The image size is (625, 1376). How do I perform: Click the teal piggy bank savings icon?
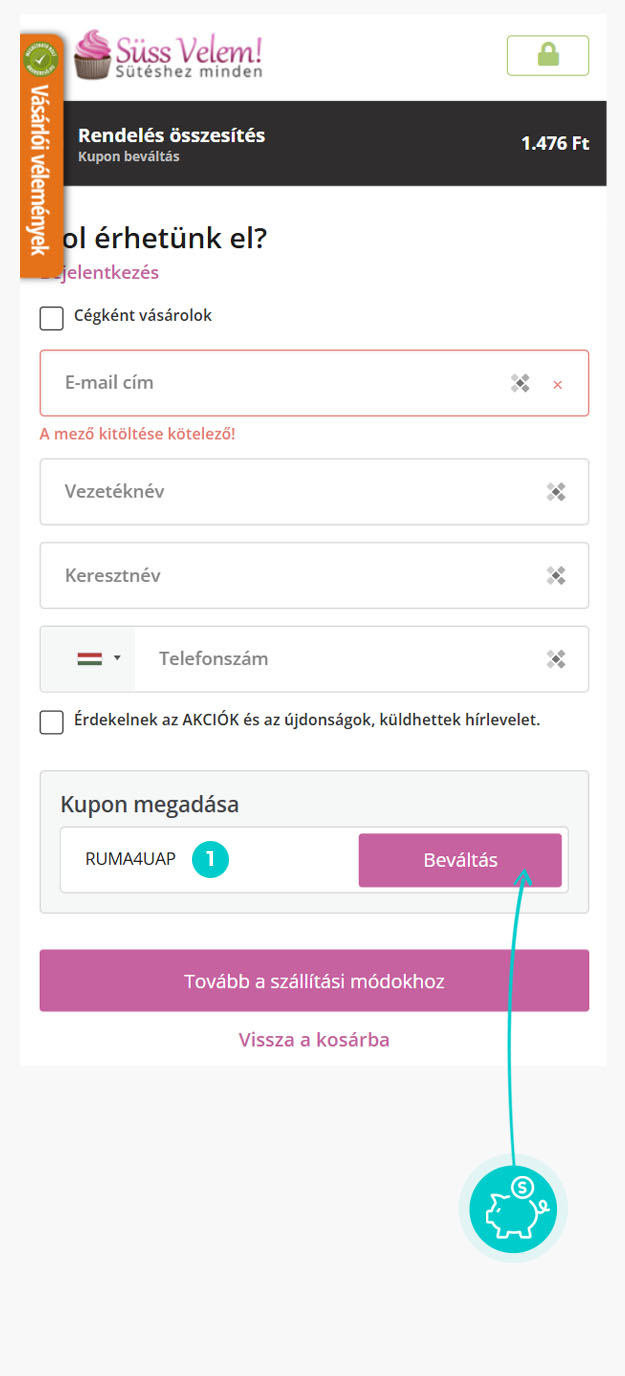click(513, 1208)
